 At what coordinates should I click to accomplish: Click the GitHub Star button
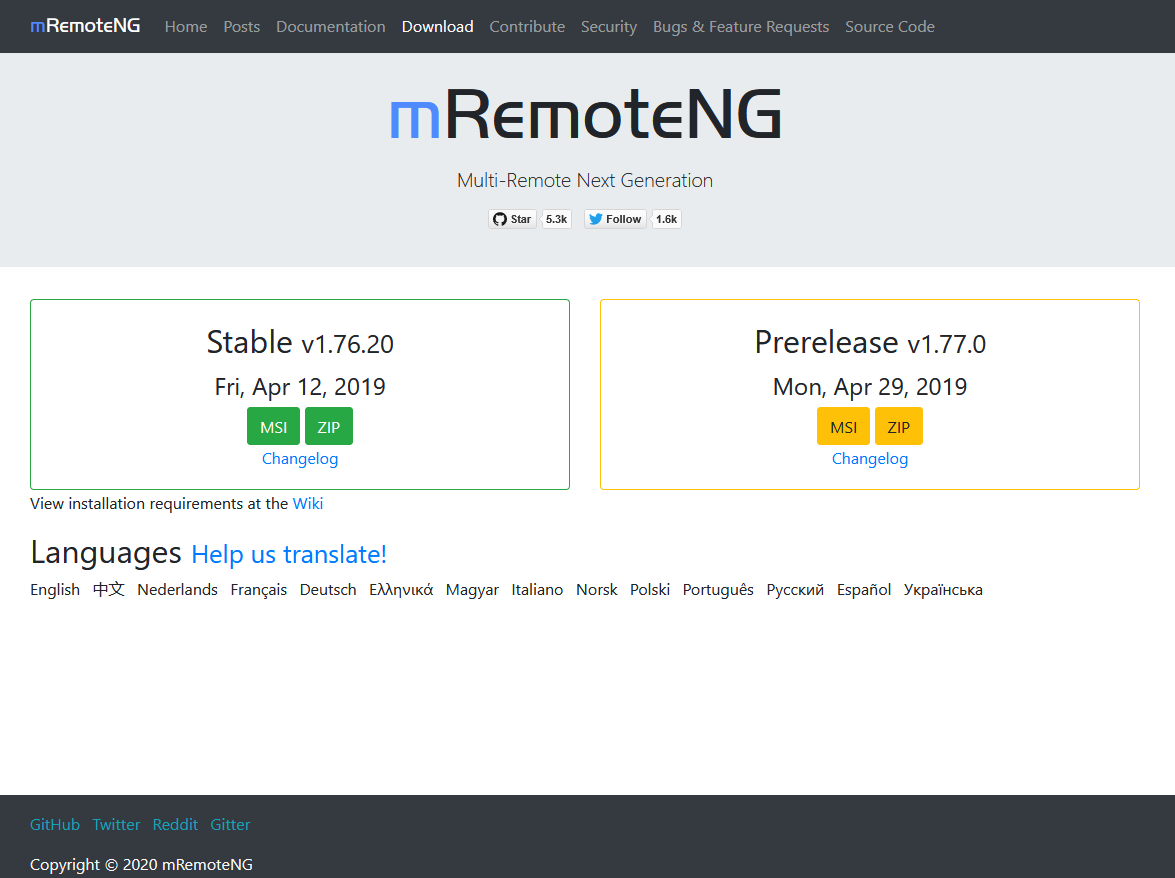point(513,219)
